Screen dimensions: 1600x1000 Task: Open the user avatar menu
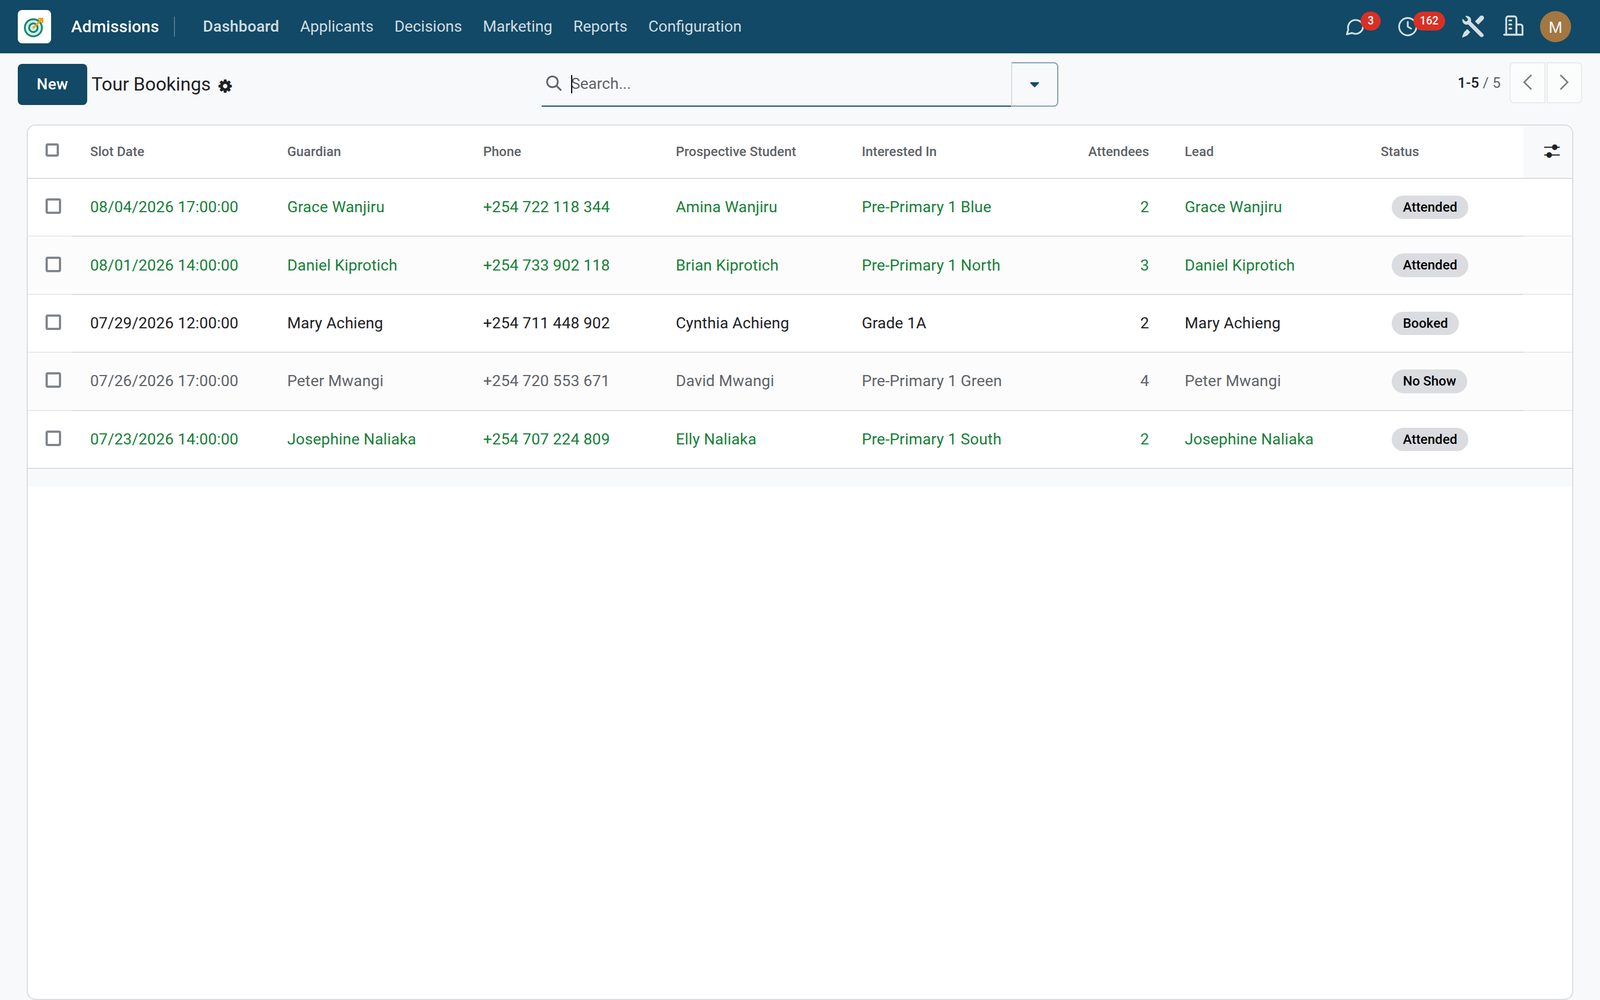click(1555, 27)
